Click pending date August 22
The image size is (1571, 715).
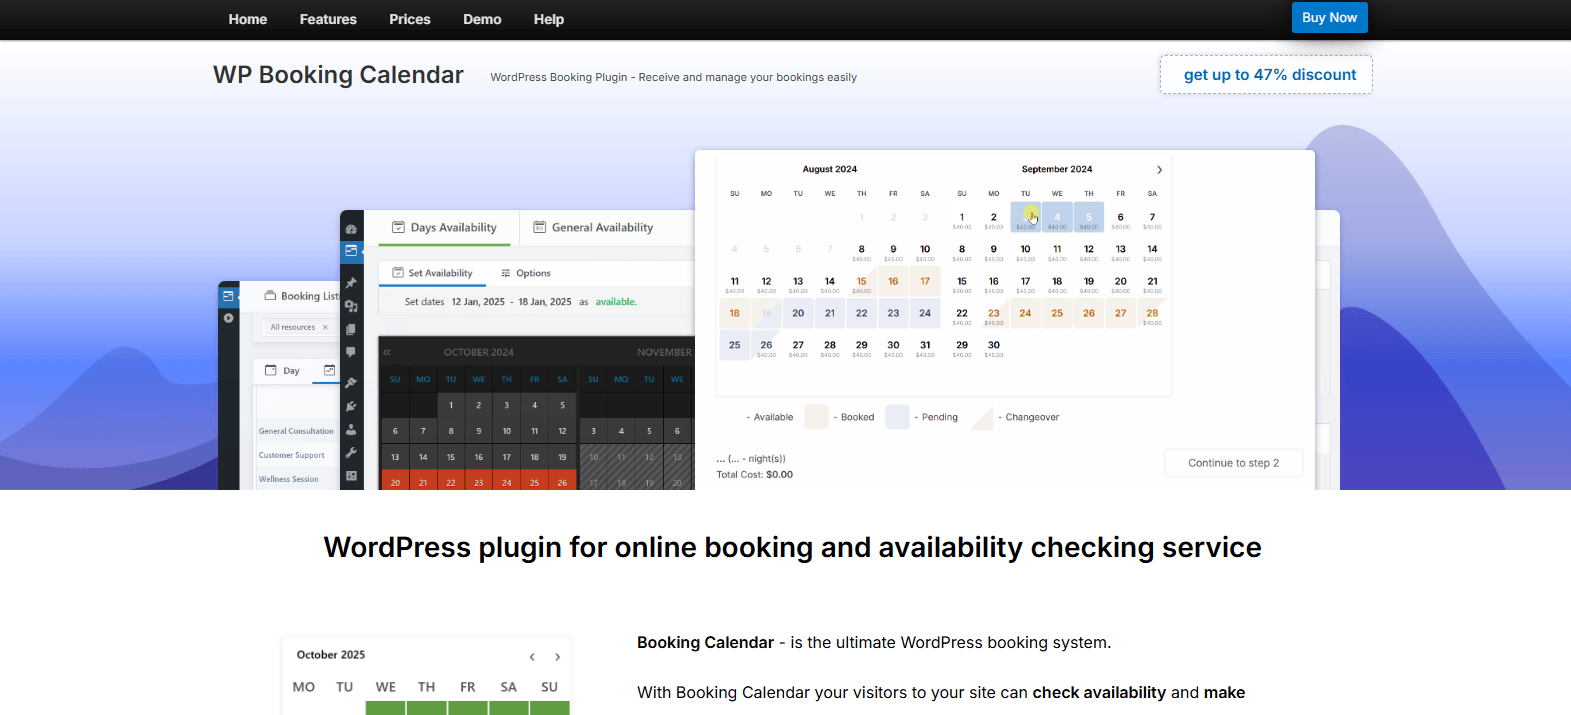(862, 314)
